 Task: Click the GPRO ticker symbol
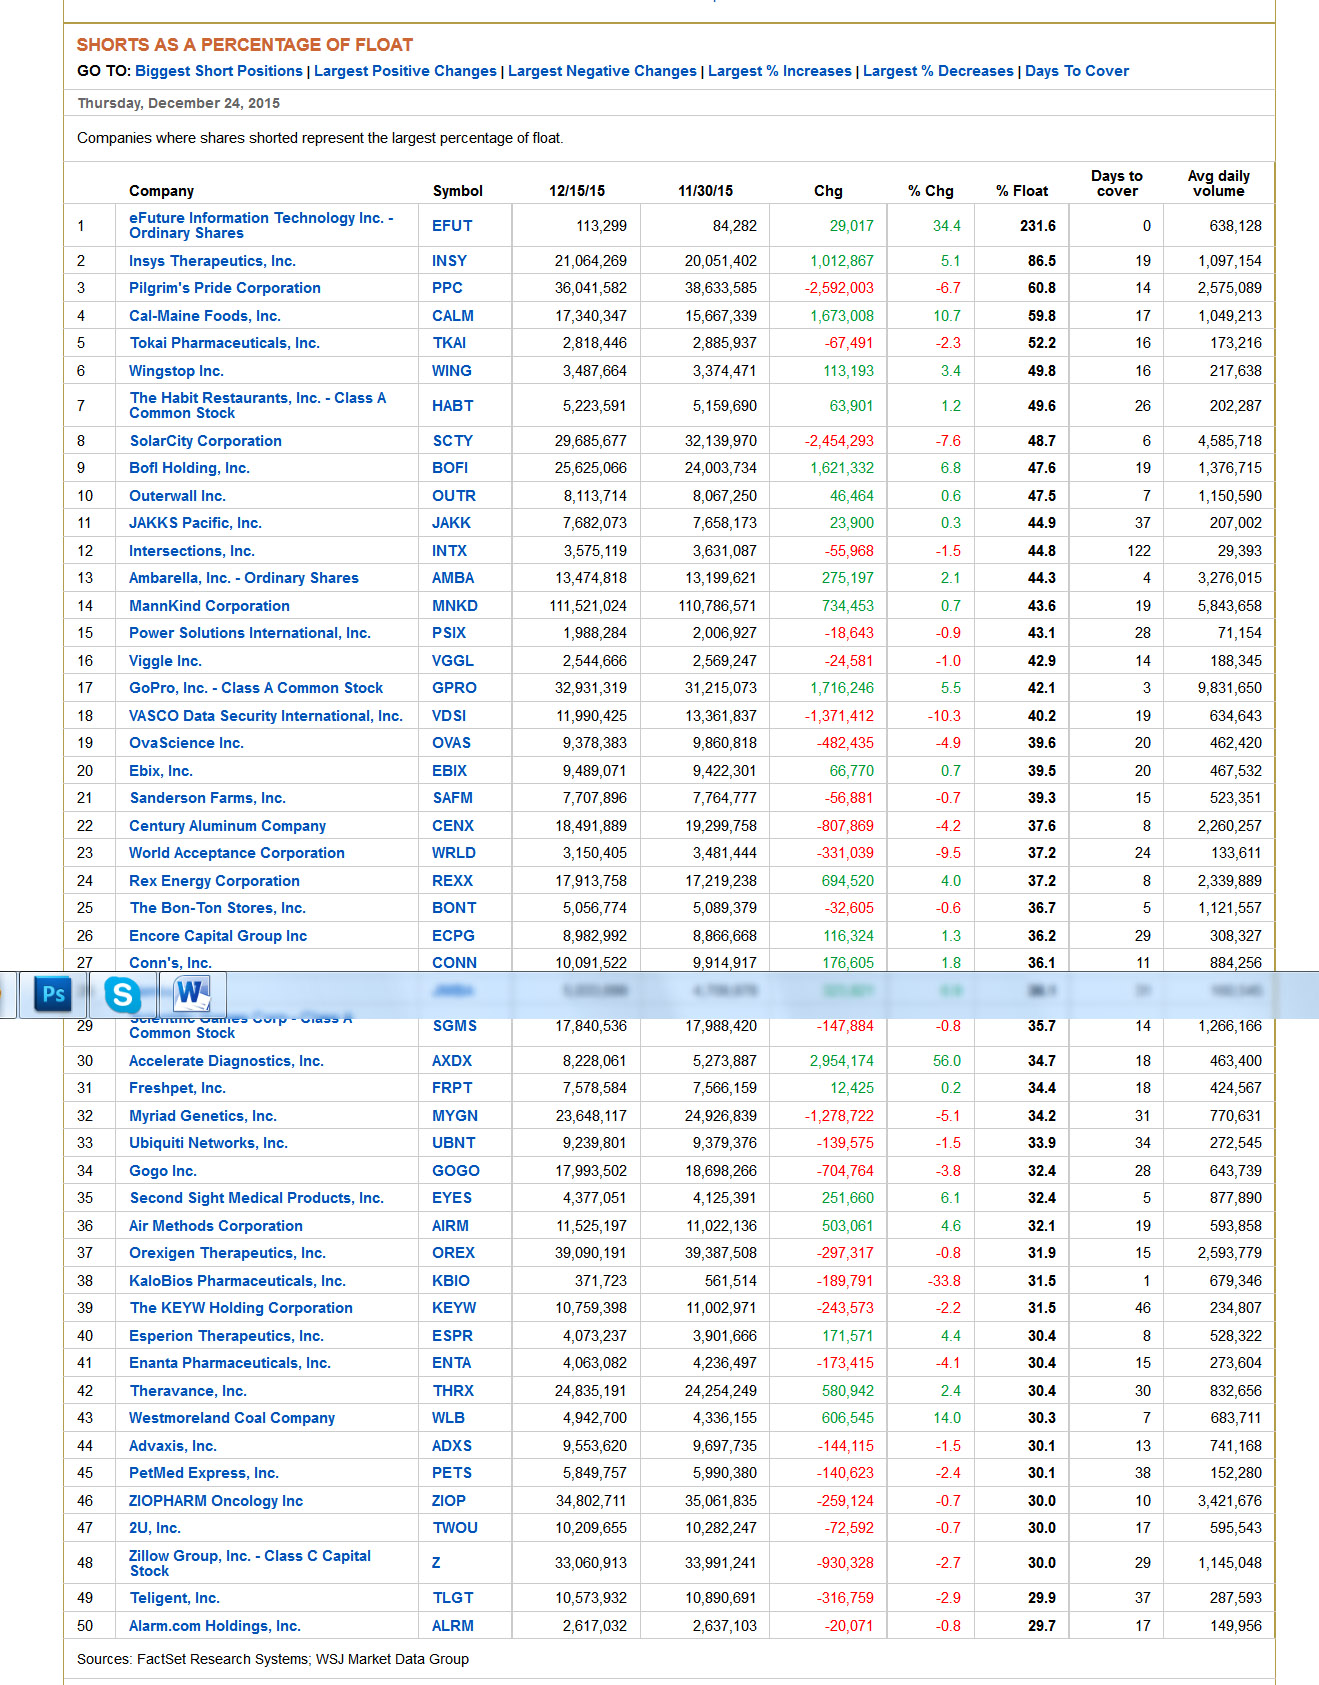pos(454,688)
